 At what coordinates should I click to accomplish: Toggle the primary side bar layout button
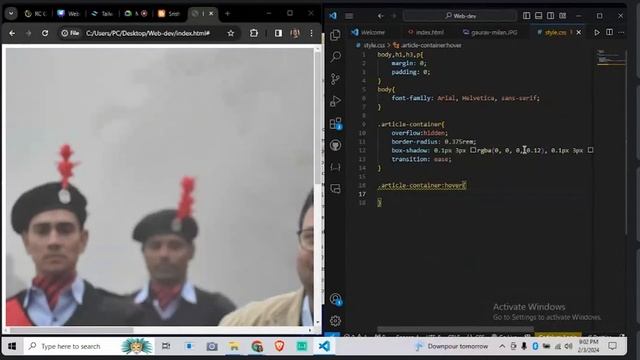527,16
